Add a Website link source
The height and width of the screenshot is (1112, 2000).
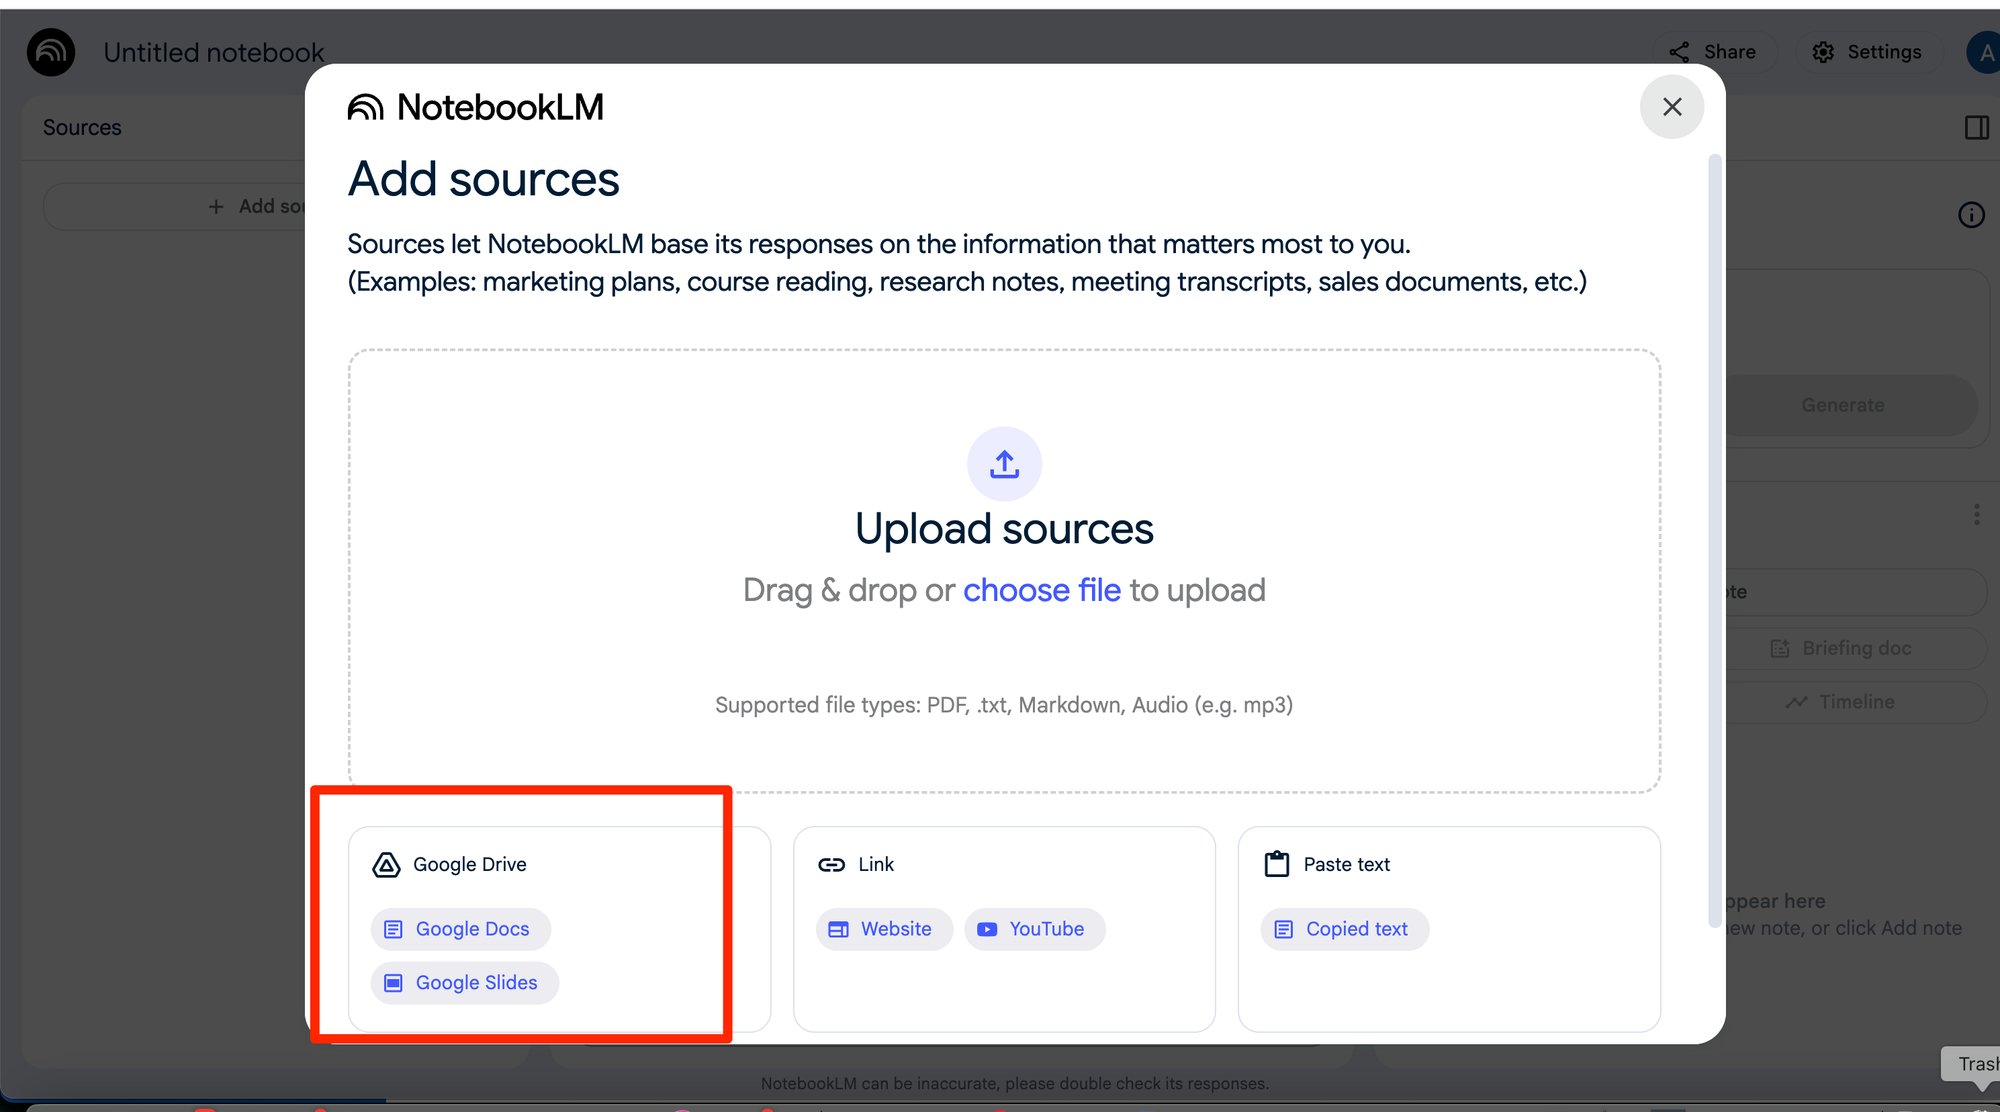(883, 929)
